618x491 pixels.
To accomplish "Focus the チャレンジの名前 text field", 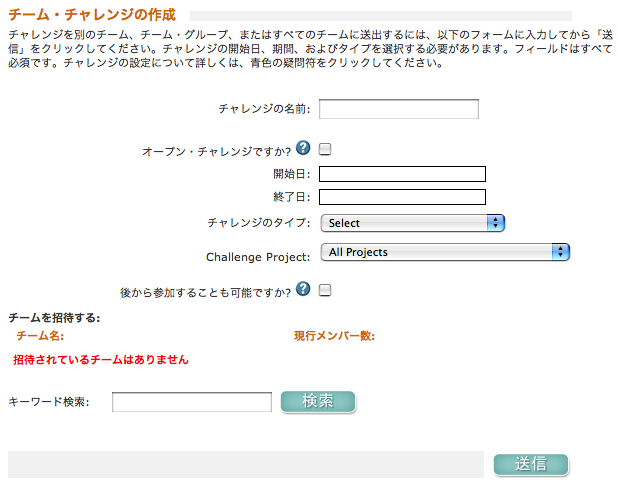I will [399, 109].
